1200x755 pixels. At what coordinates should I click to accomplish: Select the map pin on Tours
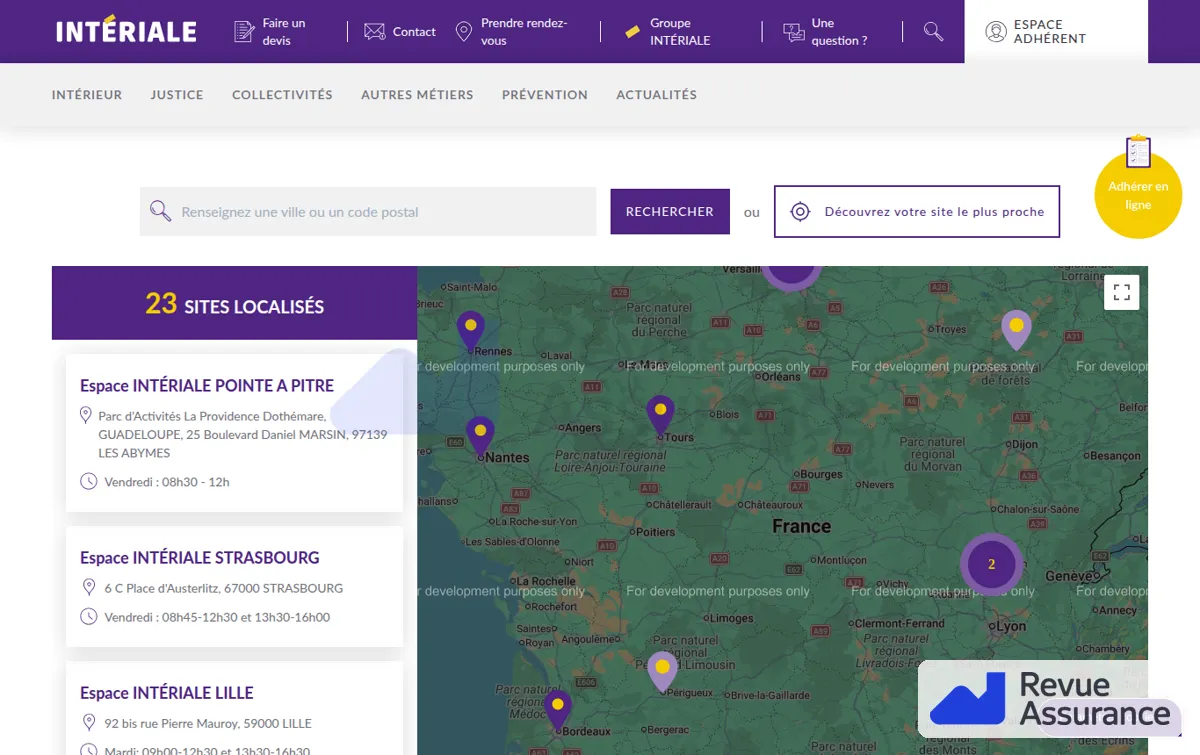click(x=660, y=415)
